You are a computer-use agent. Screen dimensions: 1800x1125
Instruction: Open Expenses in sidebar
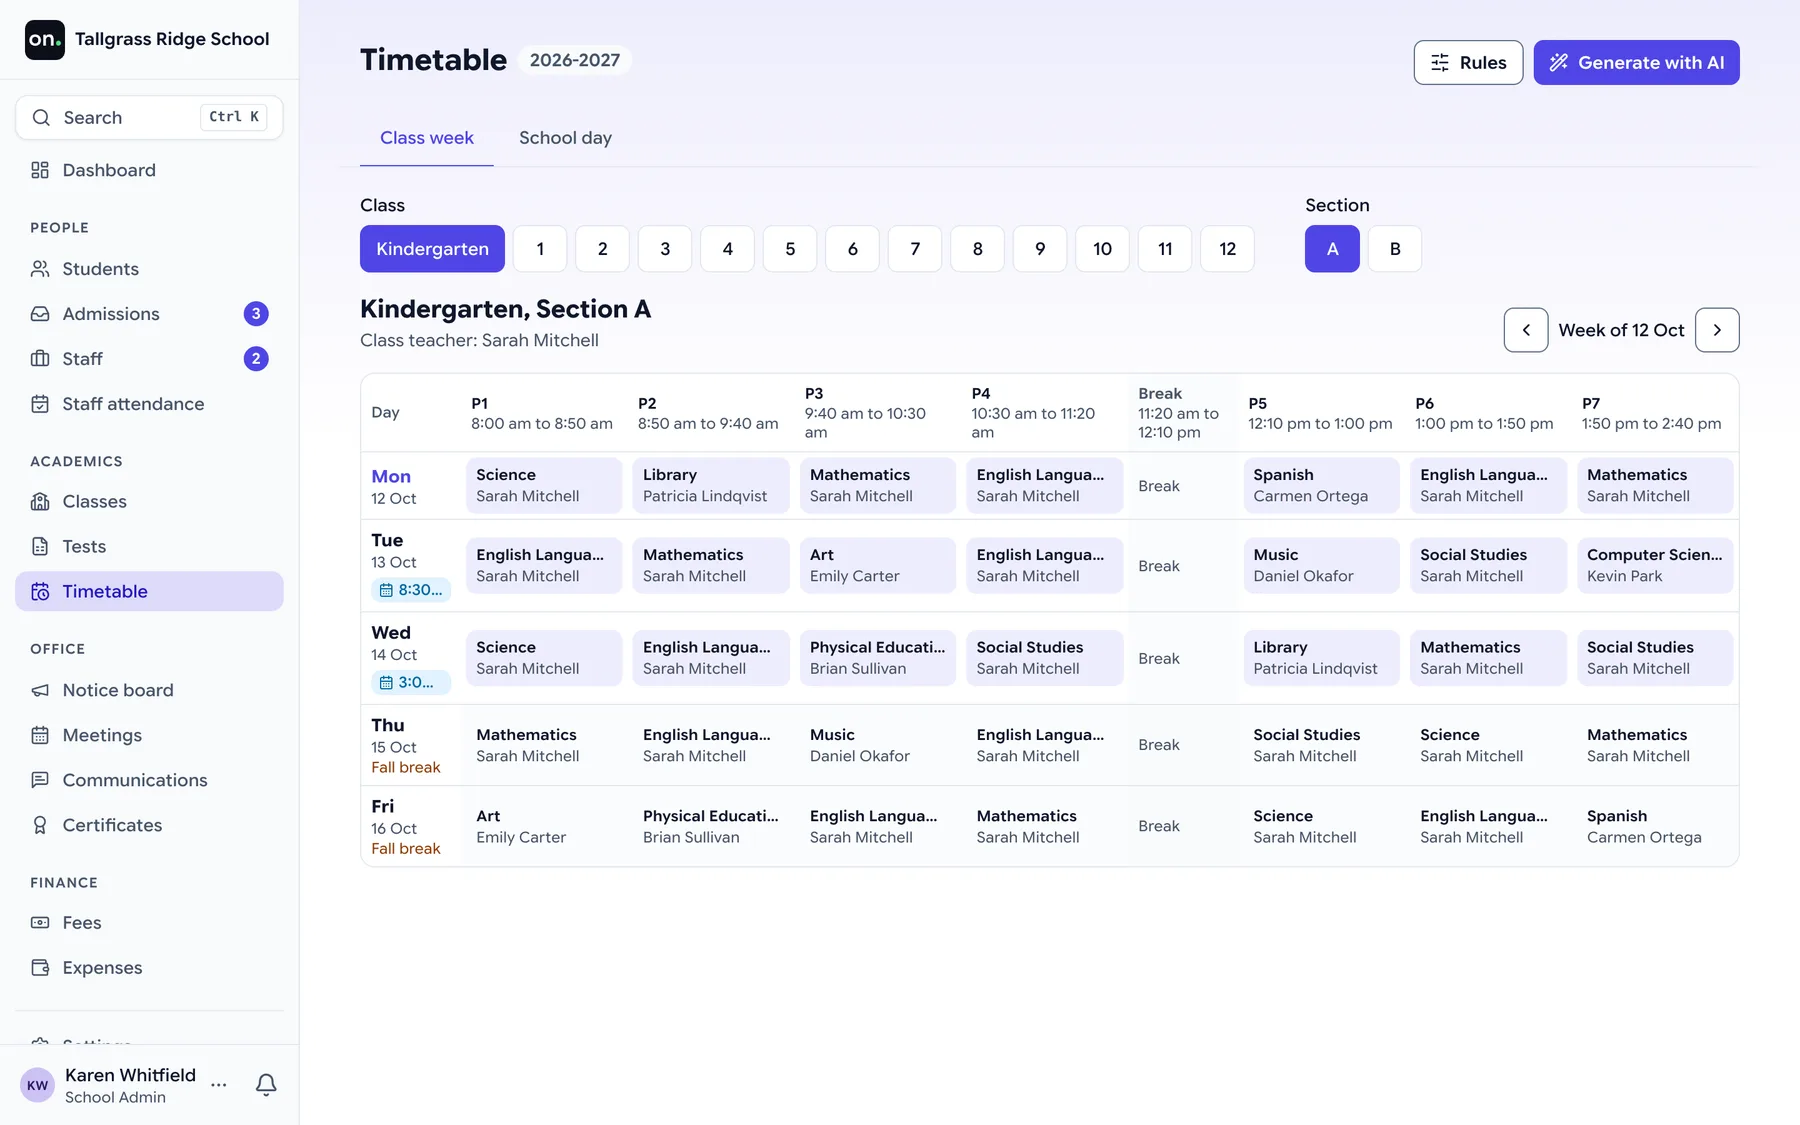(149, 968)
